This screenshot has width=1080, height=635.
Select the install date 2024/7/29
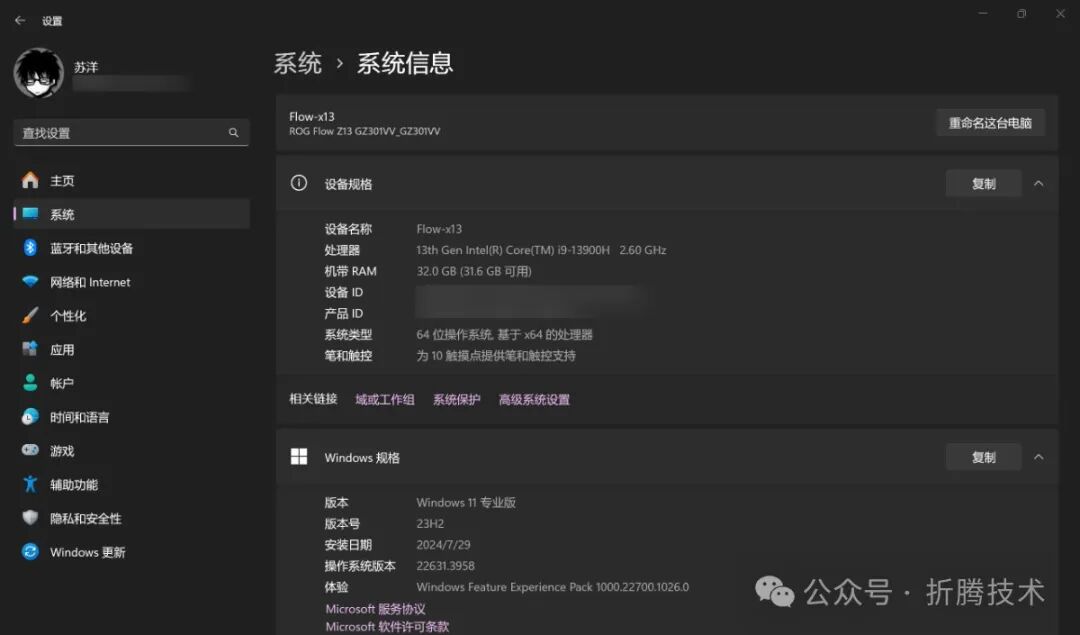[x=444, y=545]
